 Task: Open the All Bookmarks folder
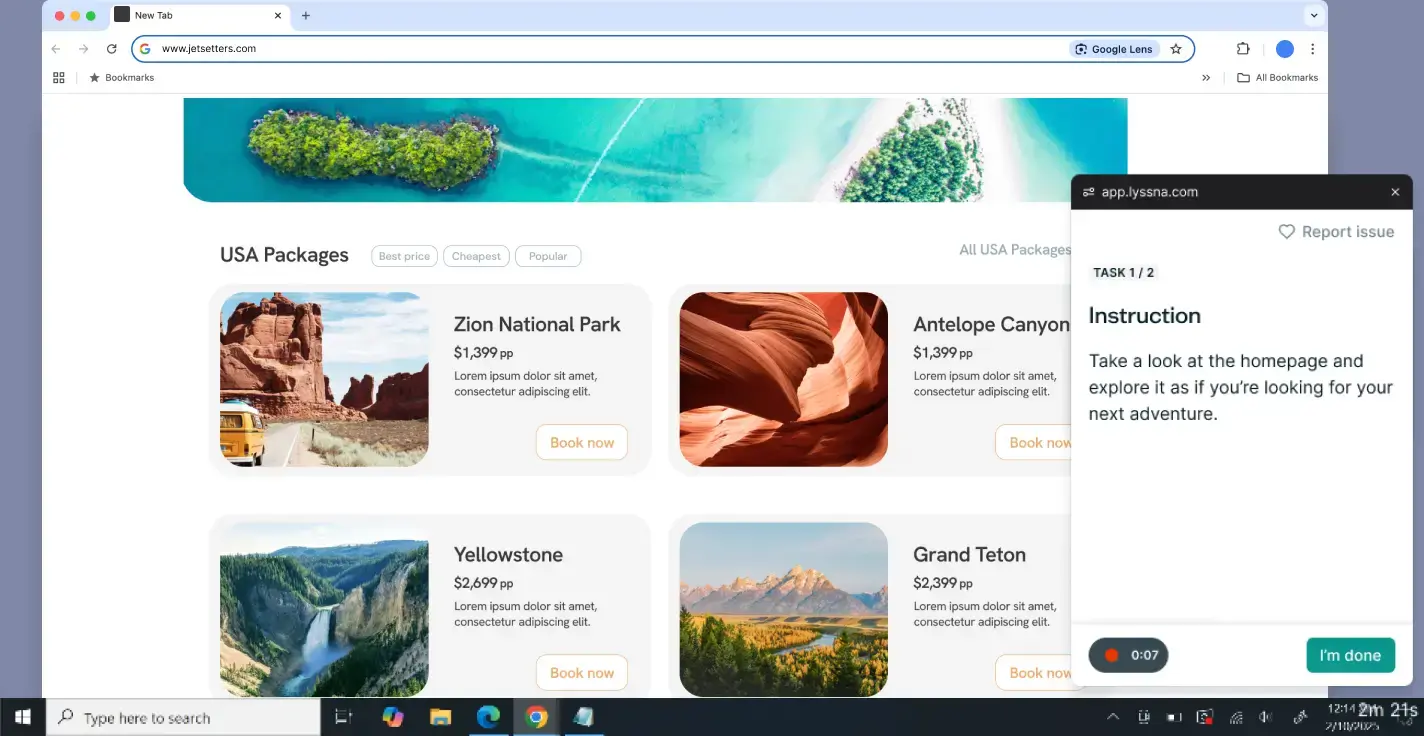(1277, 77)
